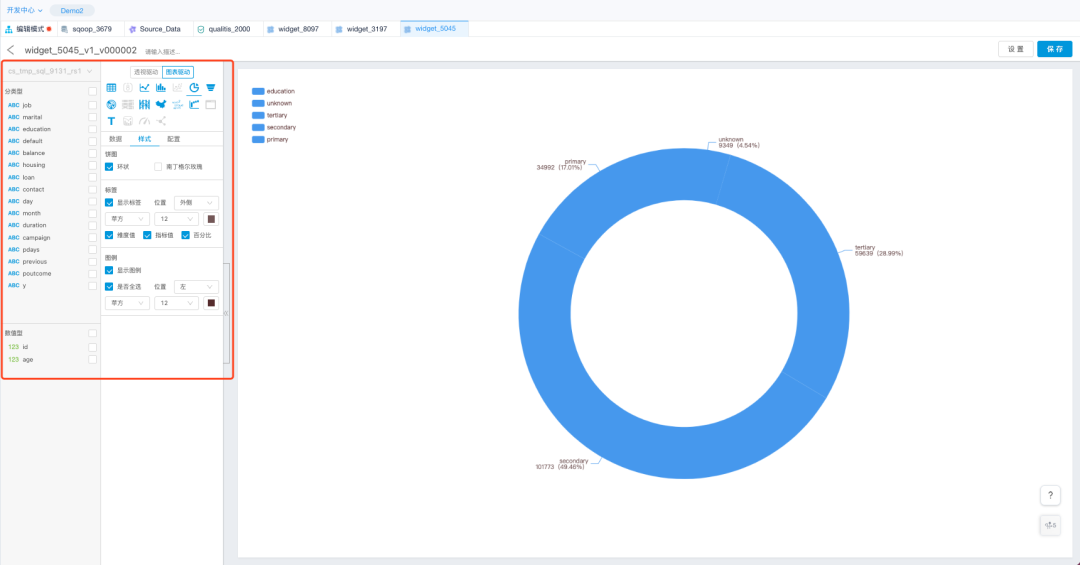1080x565 pixels.
Task: Select the rich text 'T' chart icon
Action: coord(111,121)
